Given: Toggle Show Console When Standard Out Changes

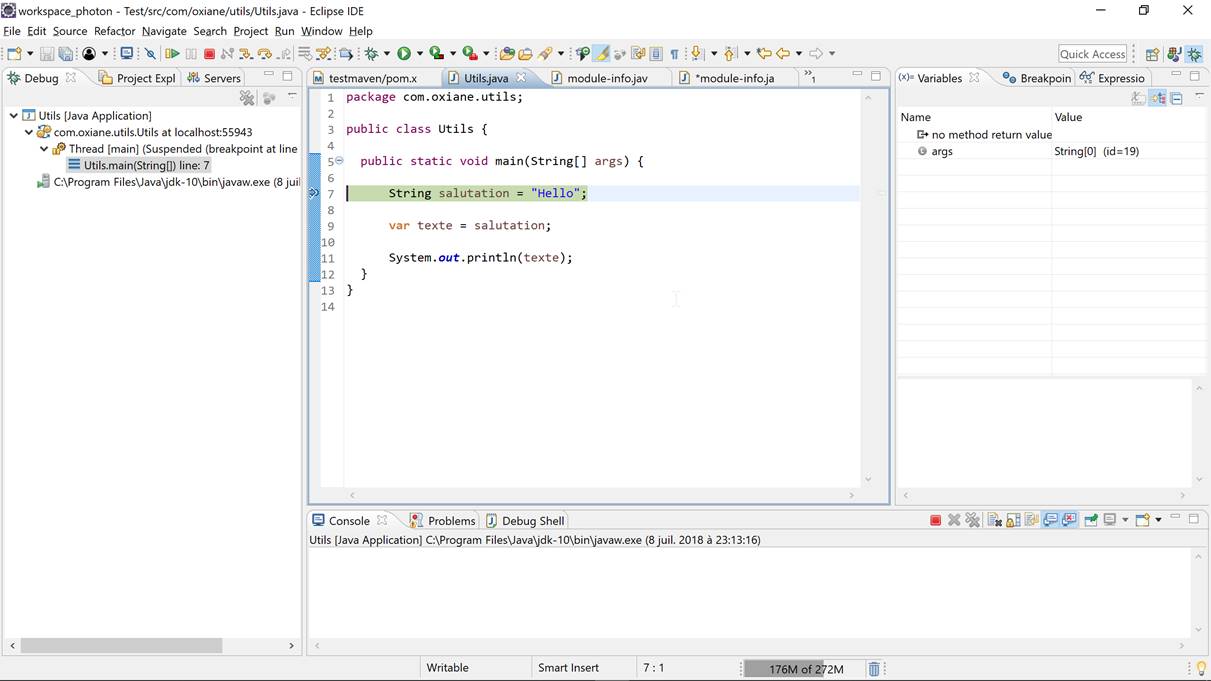Looking at the screenshot, I should (x=1051, y=520).
